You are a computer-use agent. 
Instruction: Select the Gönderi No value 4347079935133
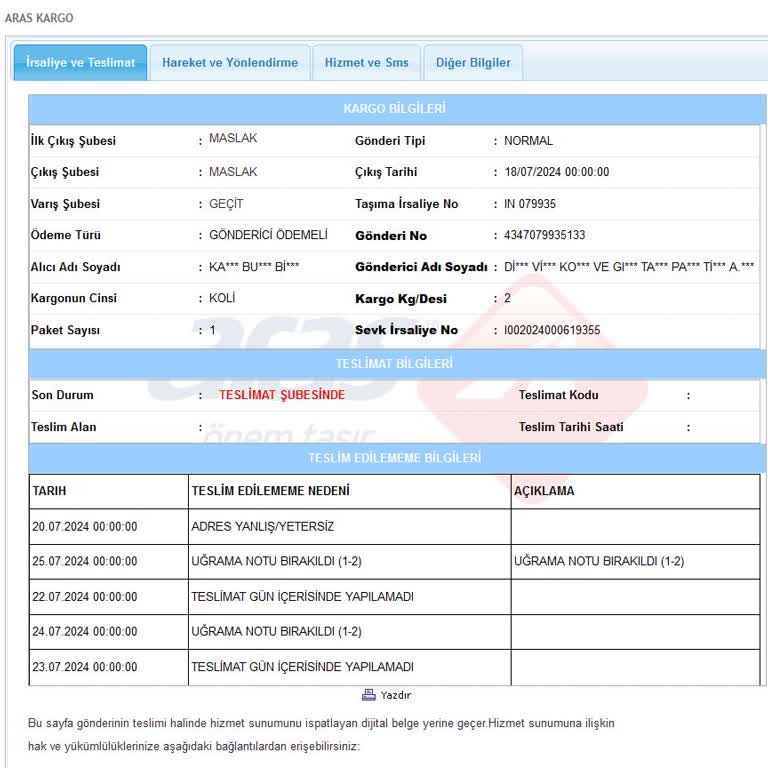pos(545,236)
